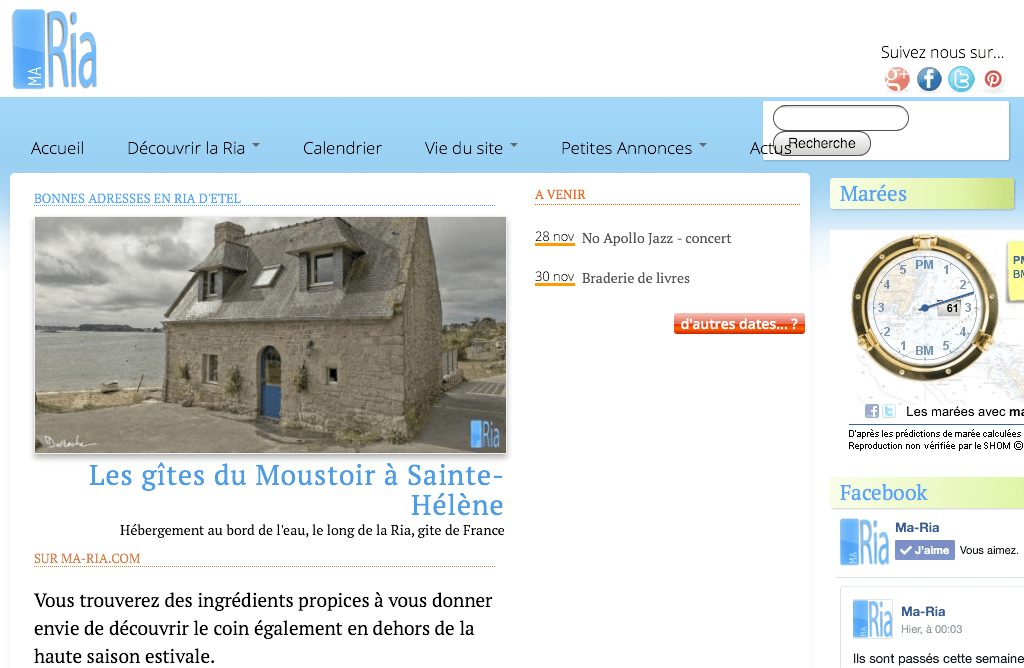Click the small Facebook icon under tide clock
Viewport: 1024px width, 668px height.
[x=872, y=411]
